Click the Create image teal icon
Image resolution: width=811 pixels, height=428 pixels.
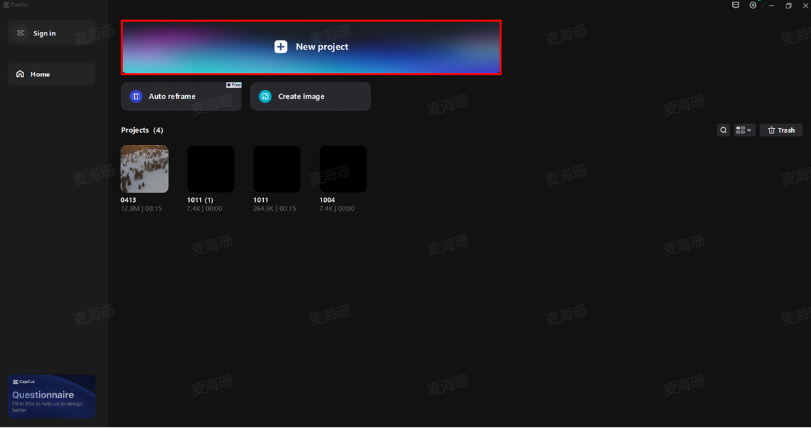265,96
